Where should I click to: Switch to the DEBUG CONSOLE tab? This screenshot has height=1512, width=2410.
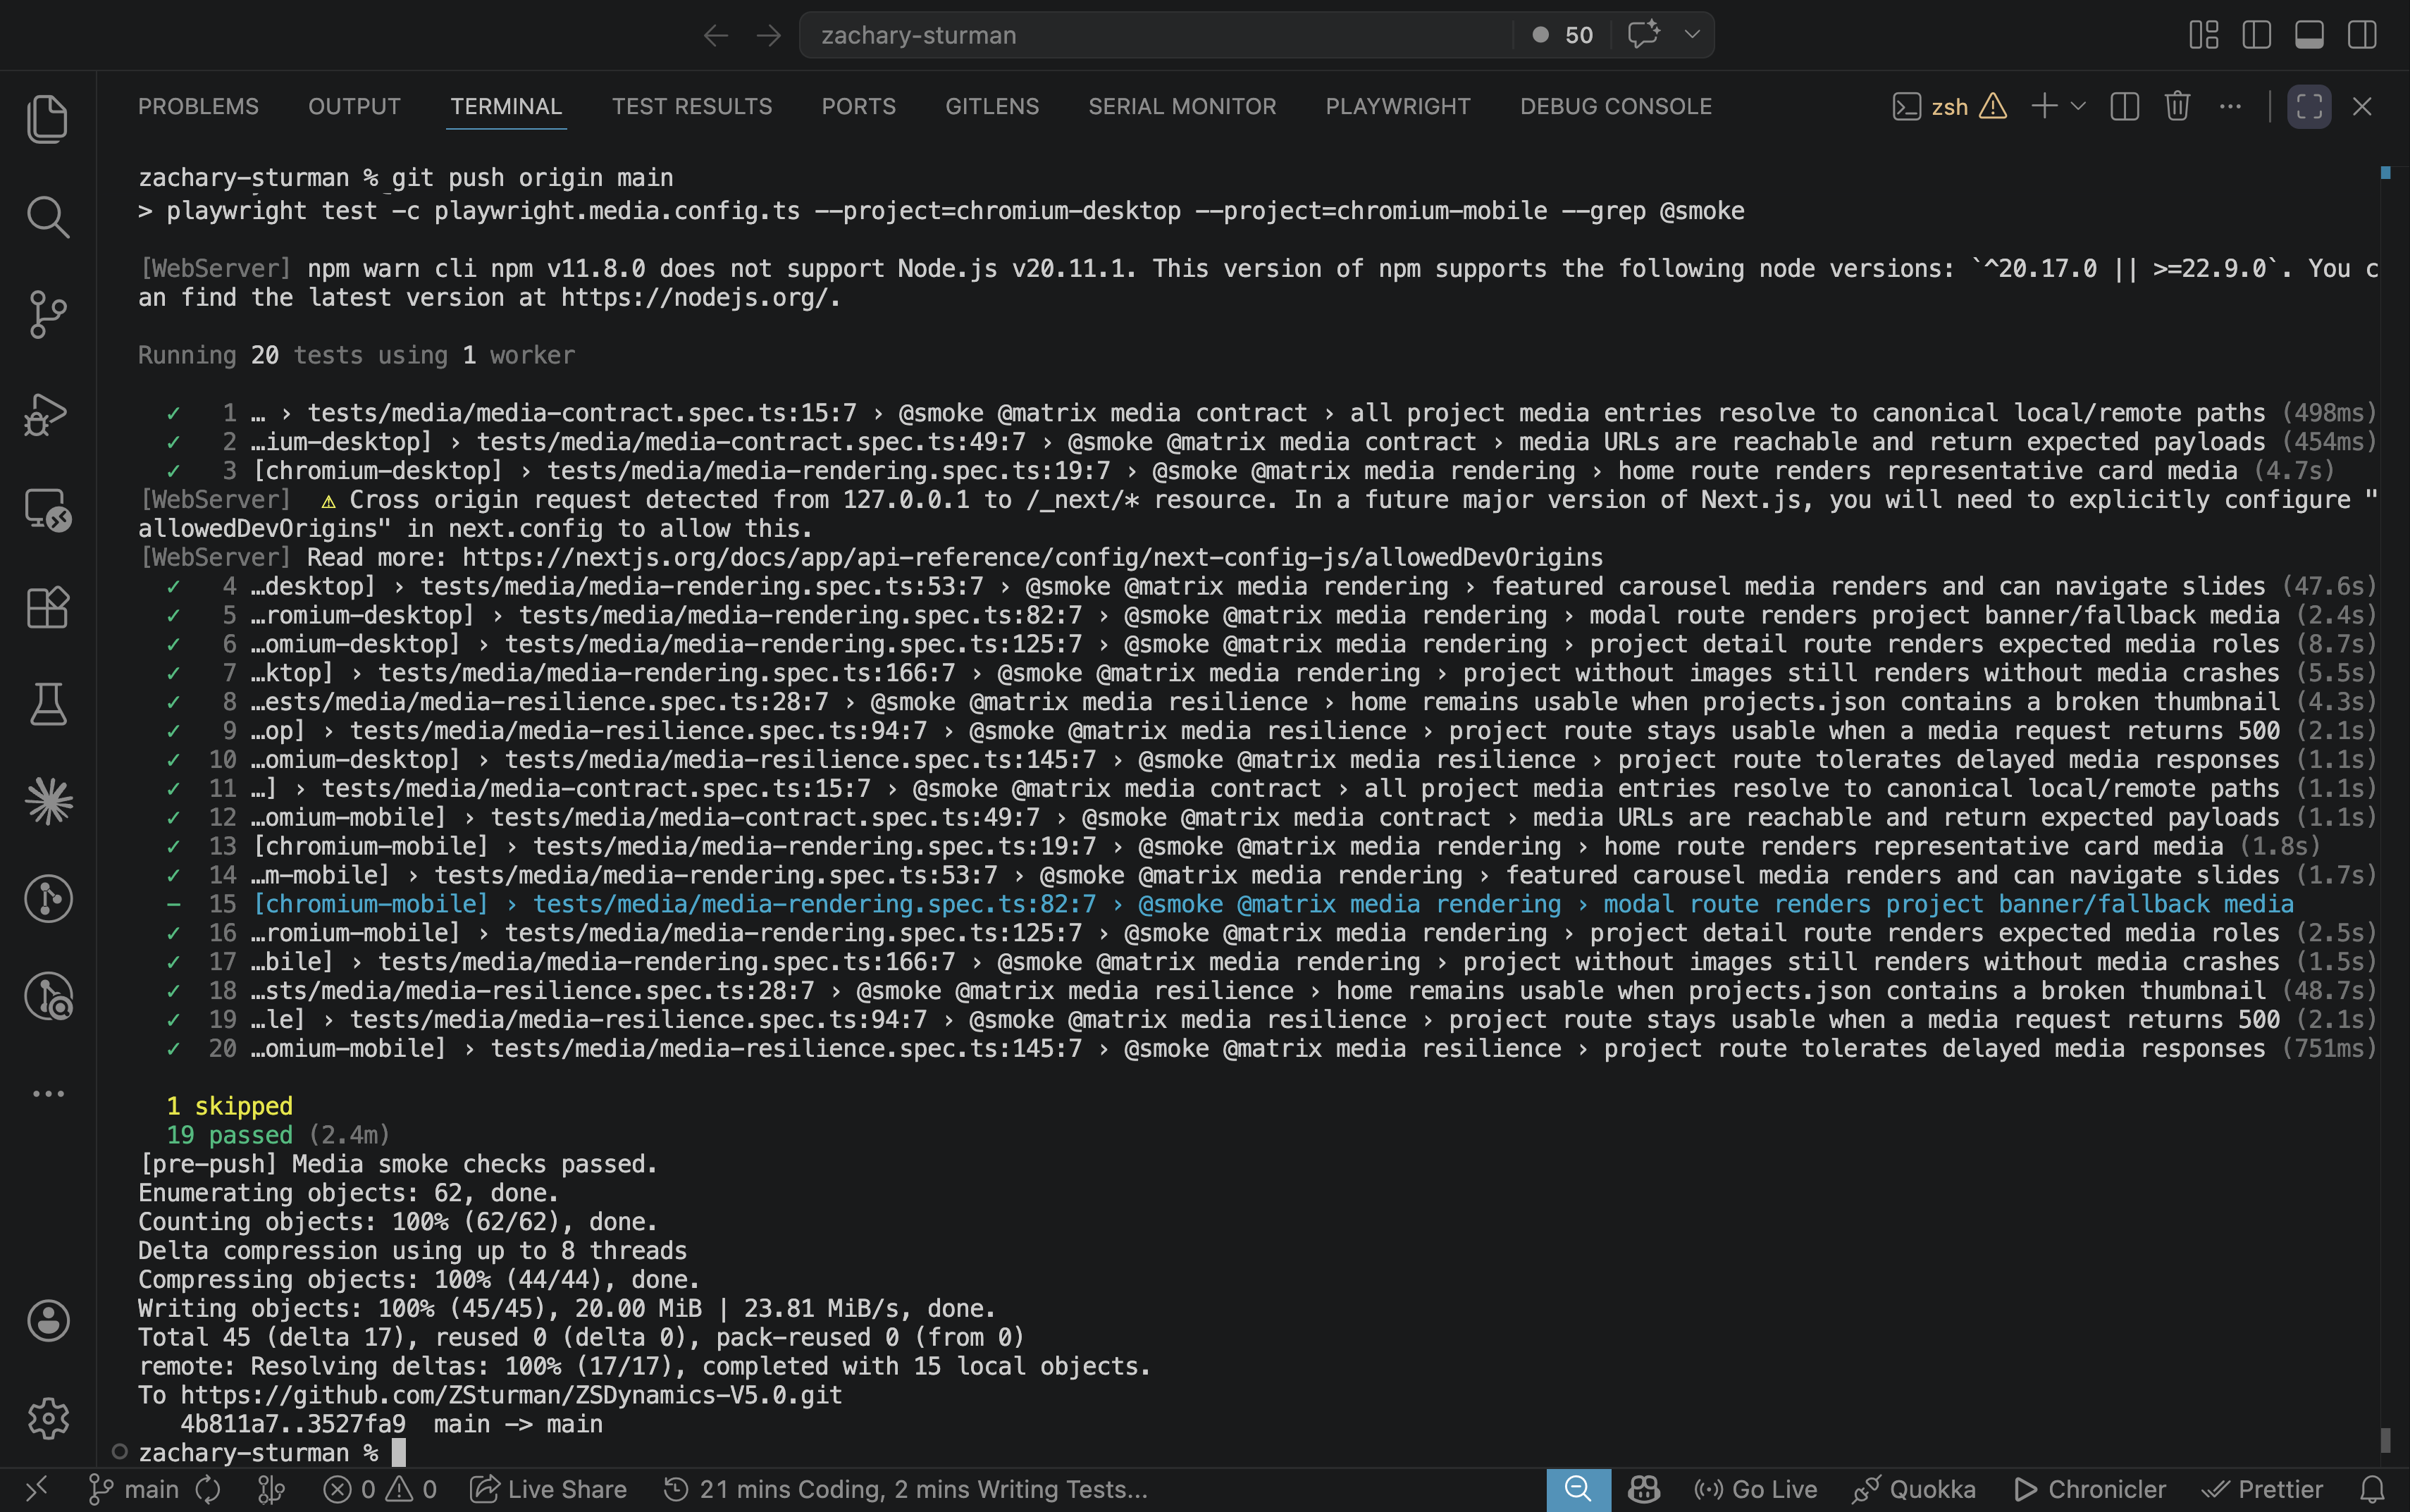click(x=1615, y=106)
